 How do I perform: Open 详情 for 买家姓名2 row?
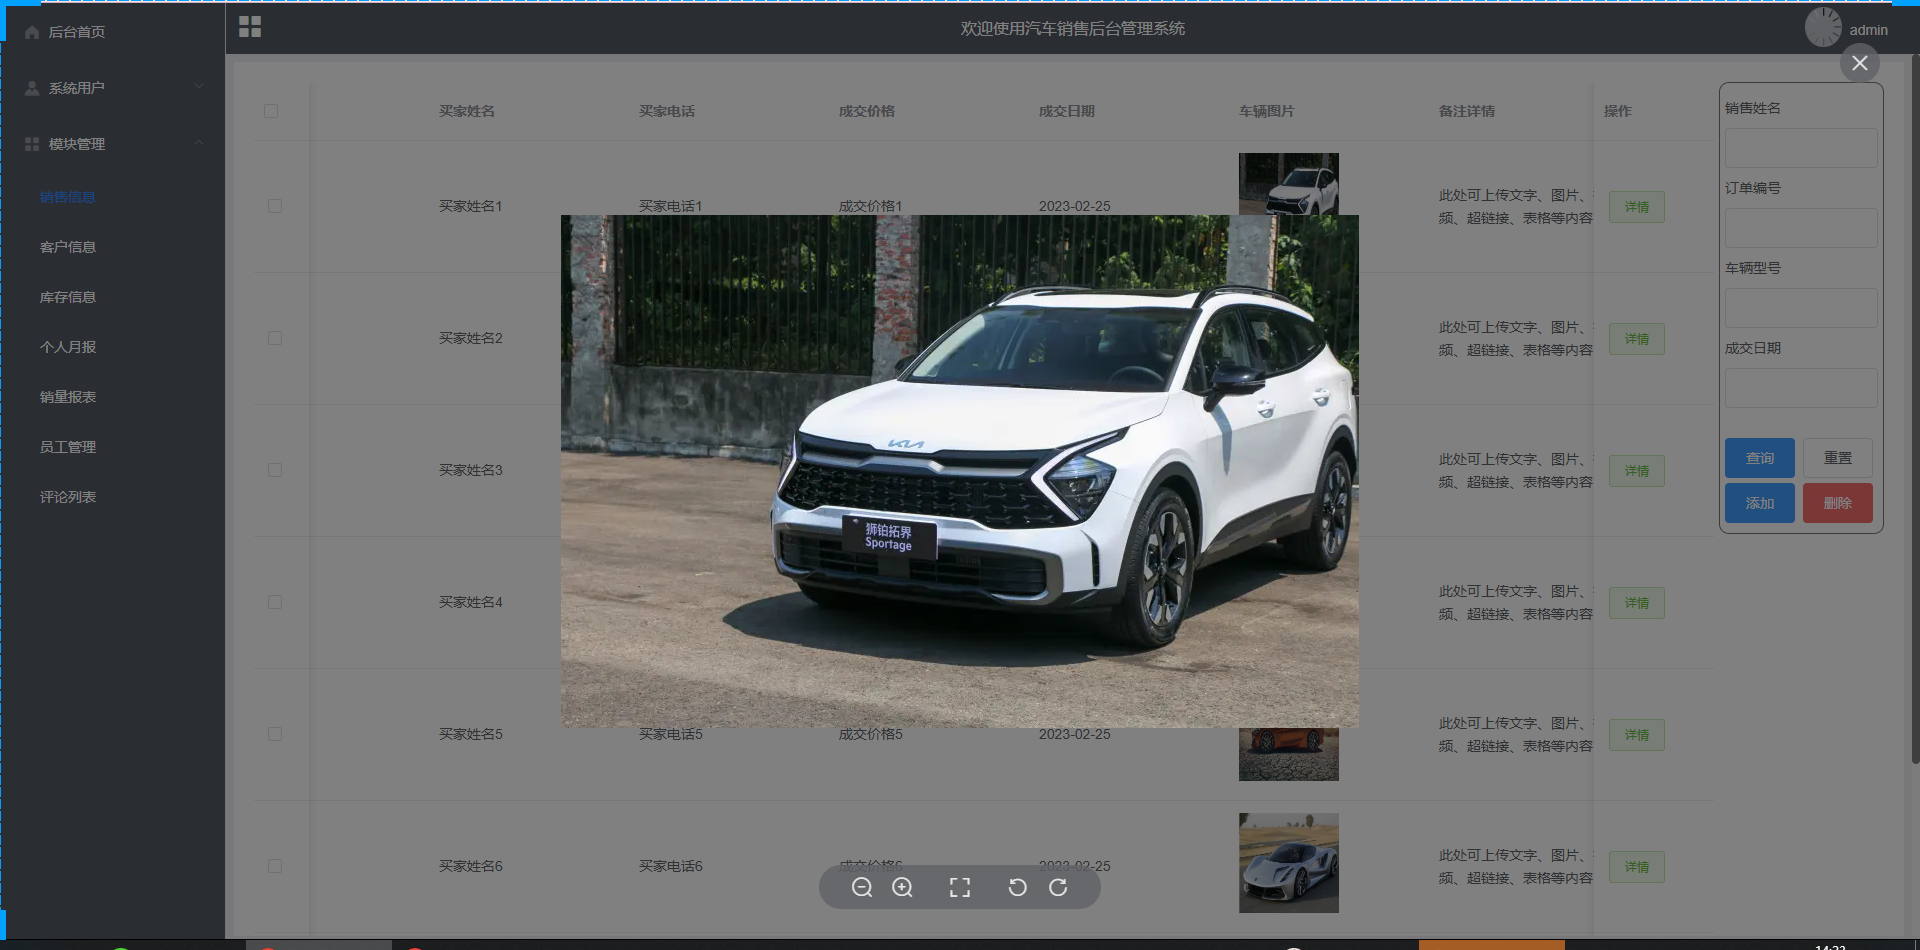point(1637,339)
